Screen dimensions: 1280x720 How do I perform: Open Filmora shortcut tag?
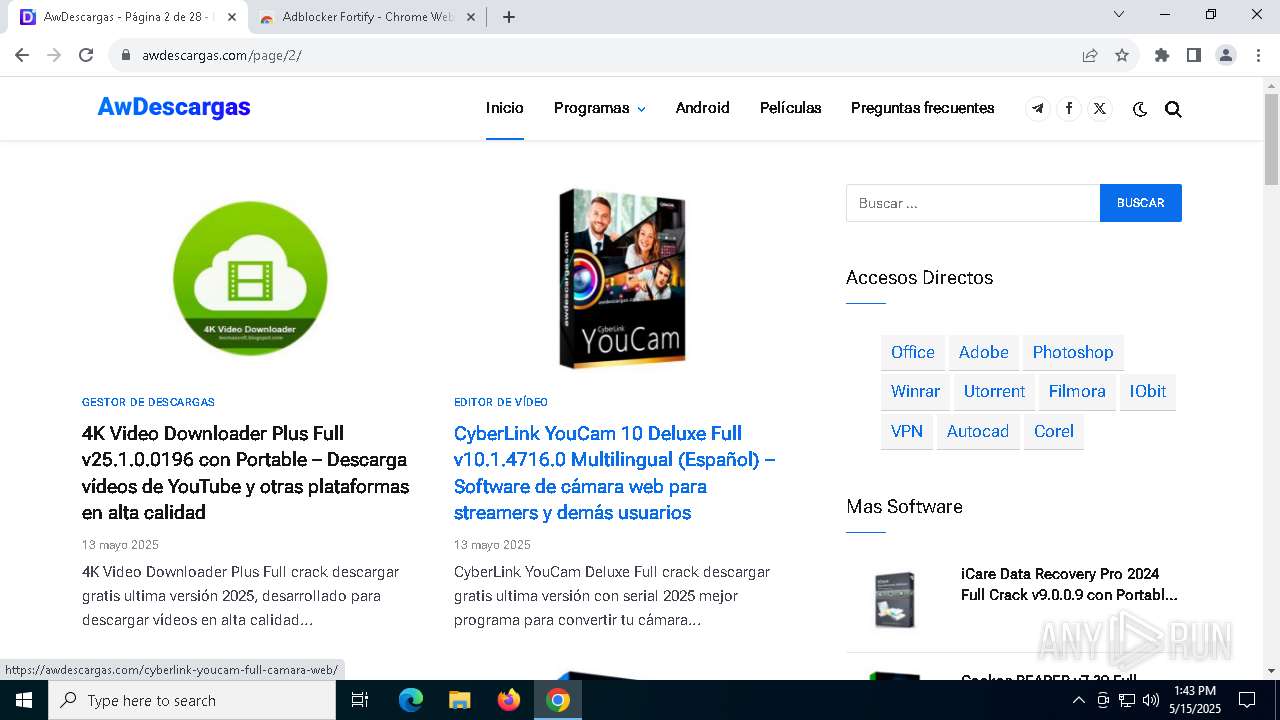[x=1077, y=391]
